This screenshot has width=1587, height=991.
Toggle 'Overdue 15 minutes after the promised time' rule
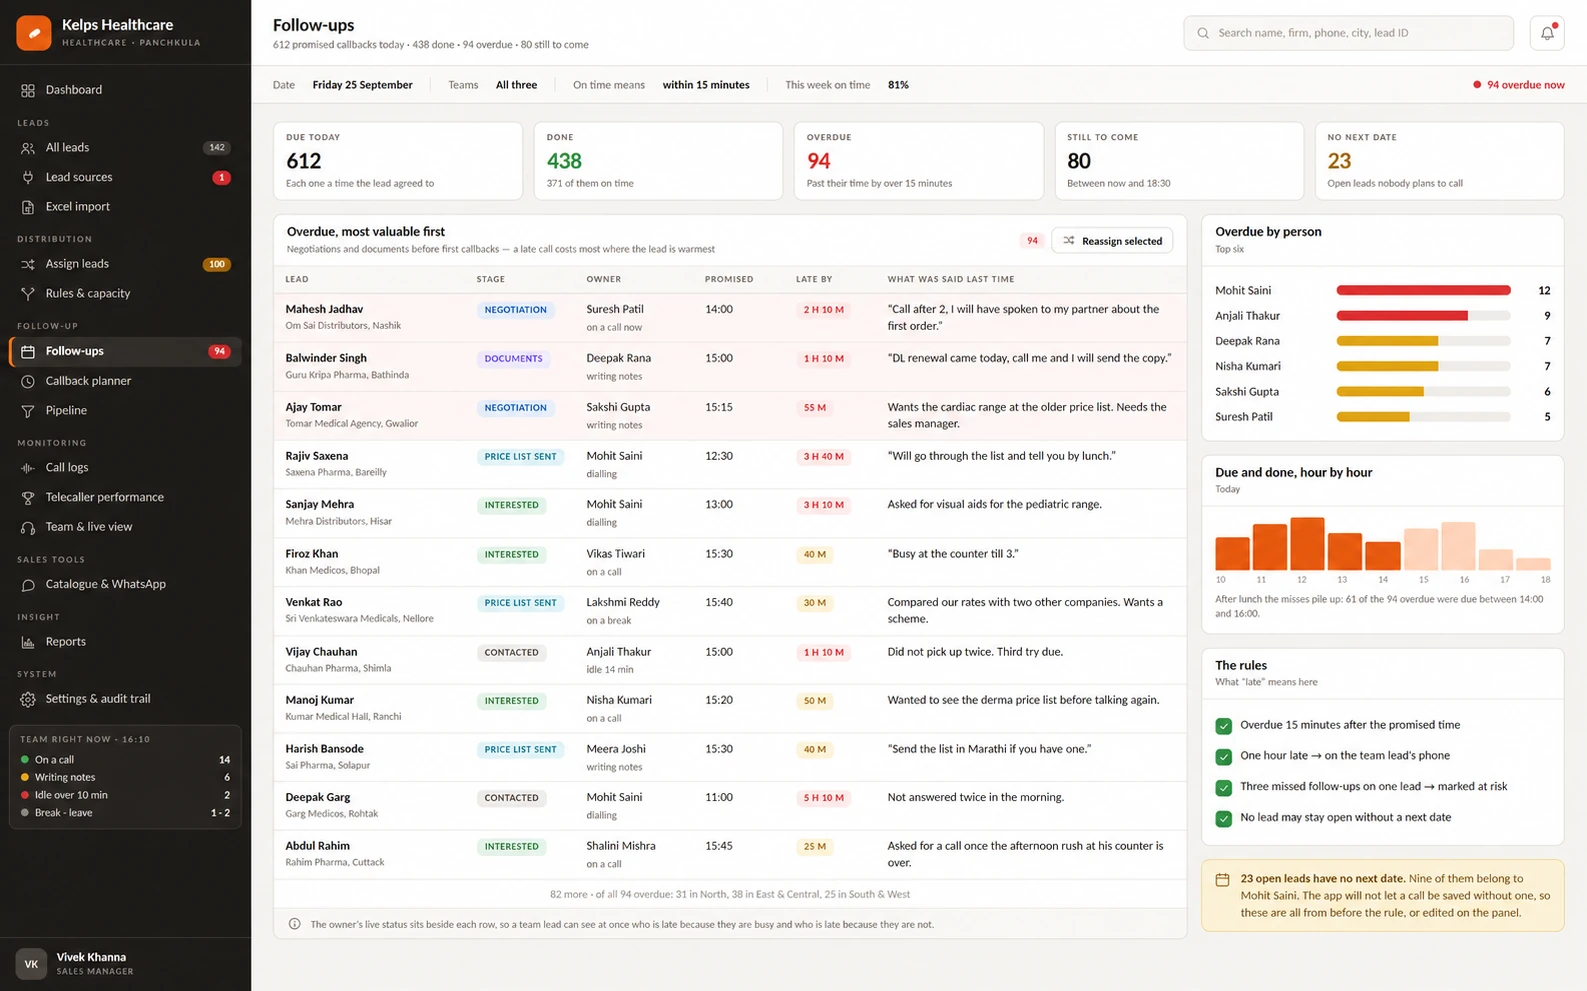1223,726
